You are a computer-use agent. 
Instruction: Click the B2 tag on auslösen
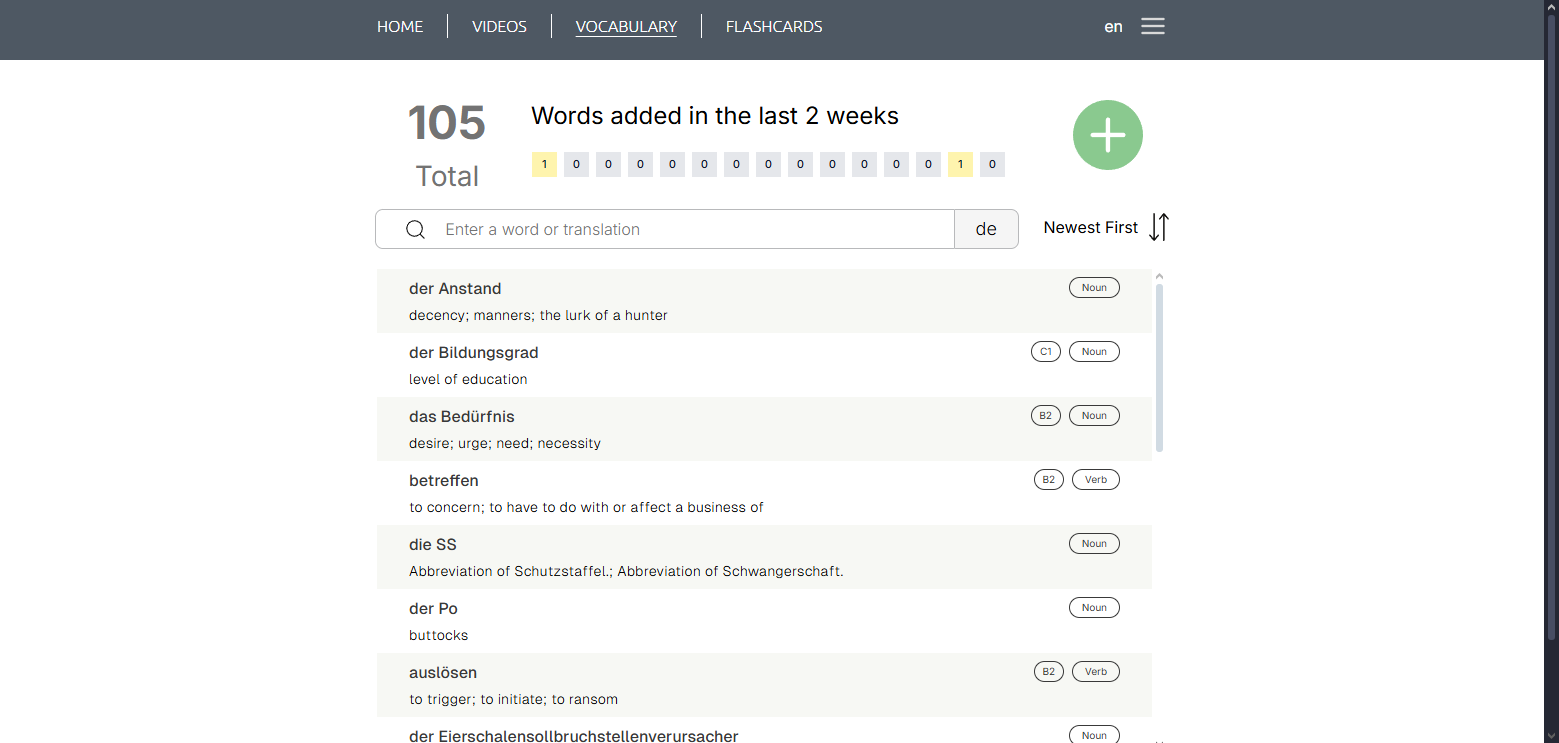point(1048,672)
